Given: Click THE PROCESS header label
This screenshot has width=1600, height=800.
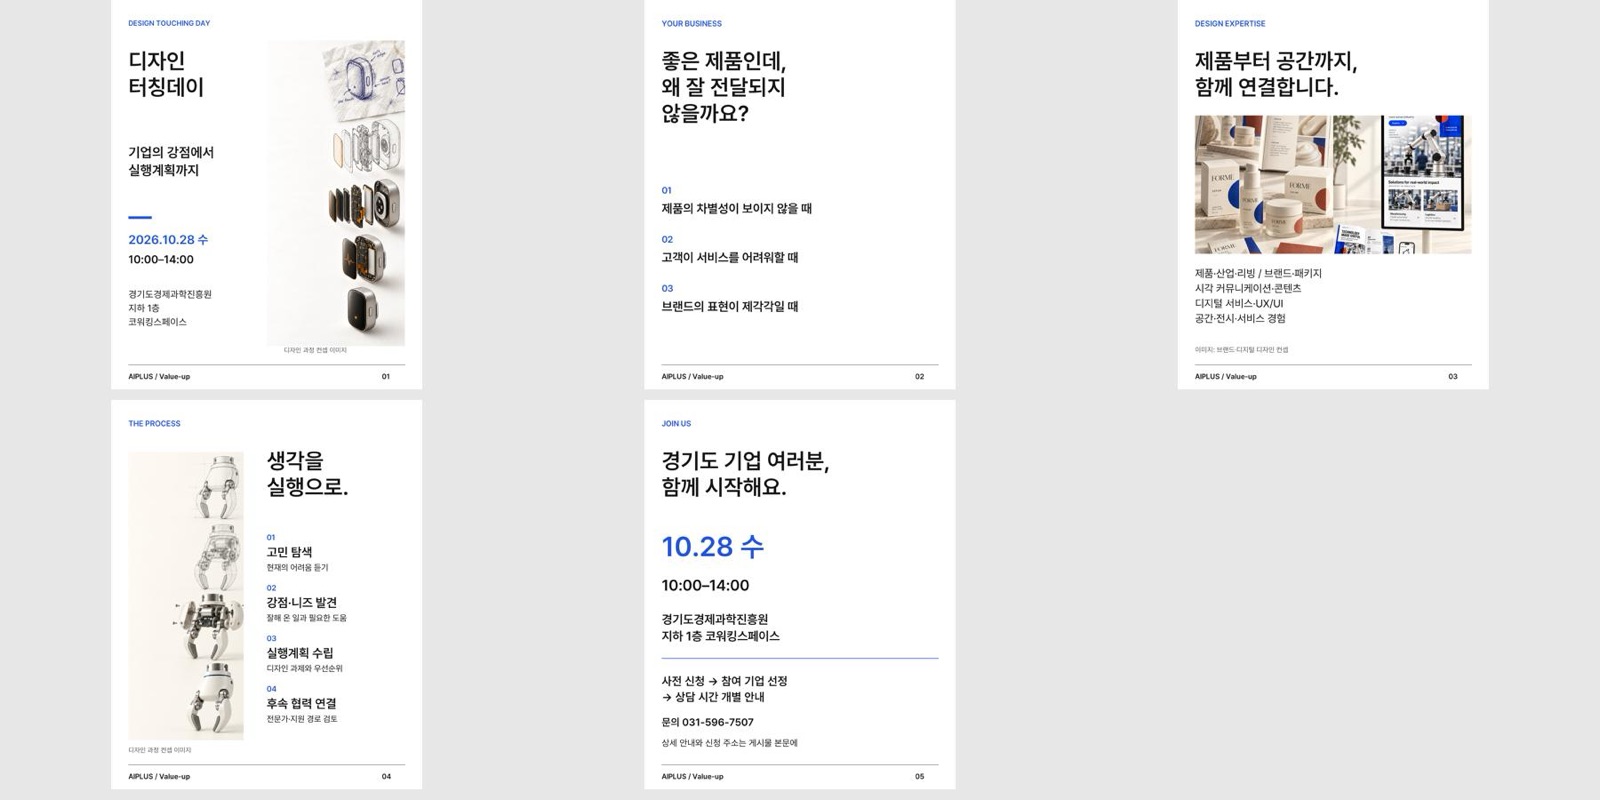Looking at the screenshot, I should [154, 423].
